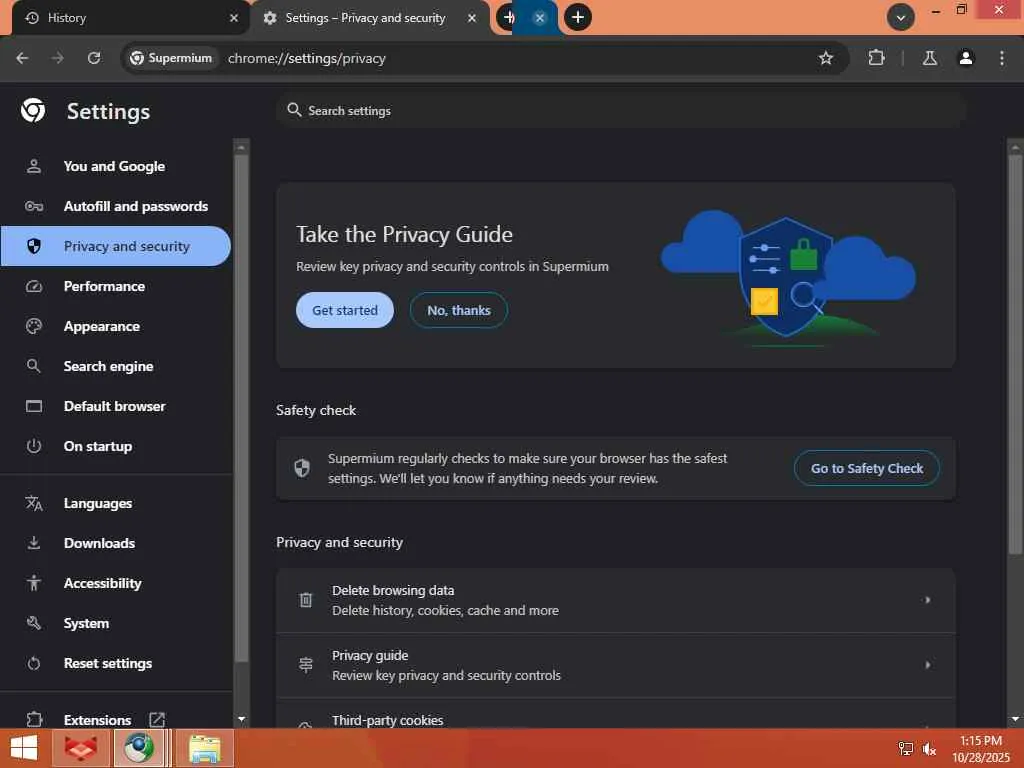
Task: Open System settings
Action: pyautogui.click(x=114, y=623)
